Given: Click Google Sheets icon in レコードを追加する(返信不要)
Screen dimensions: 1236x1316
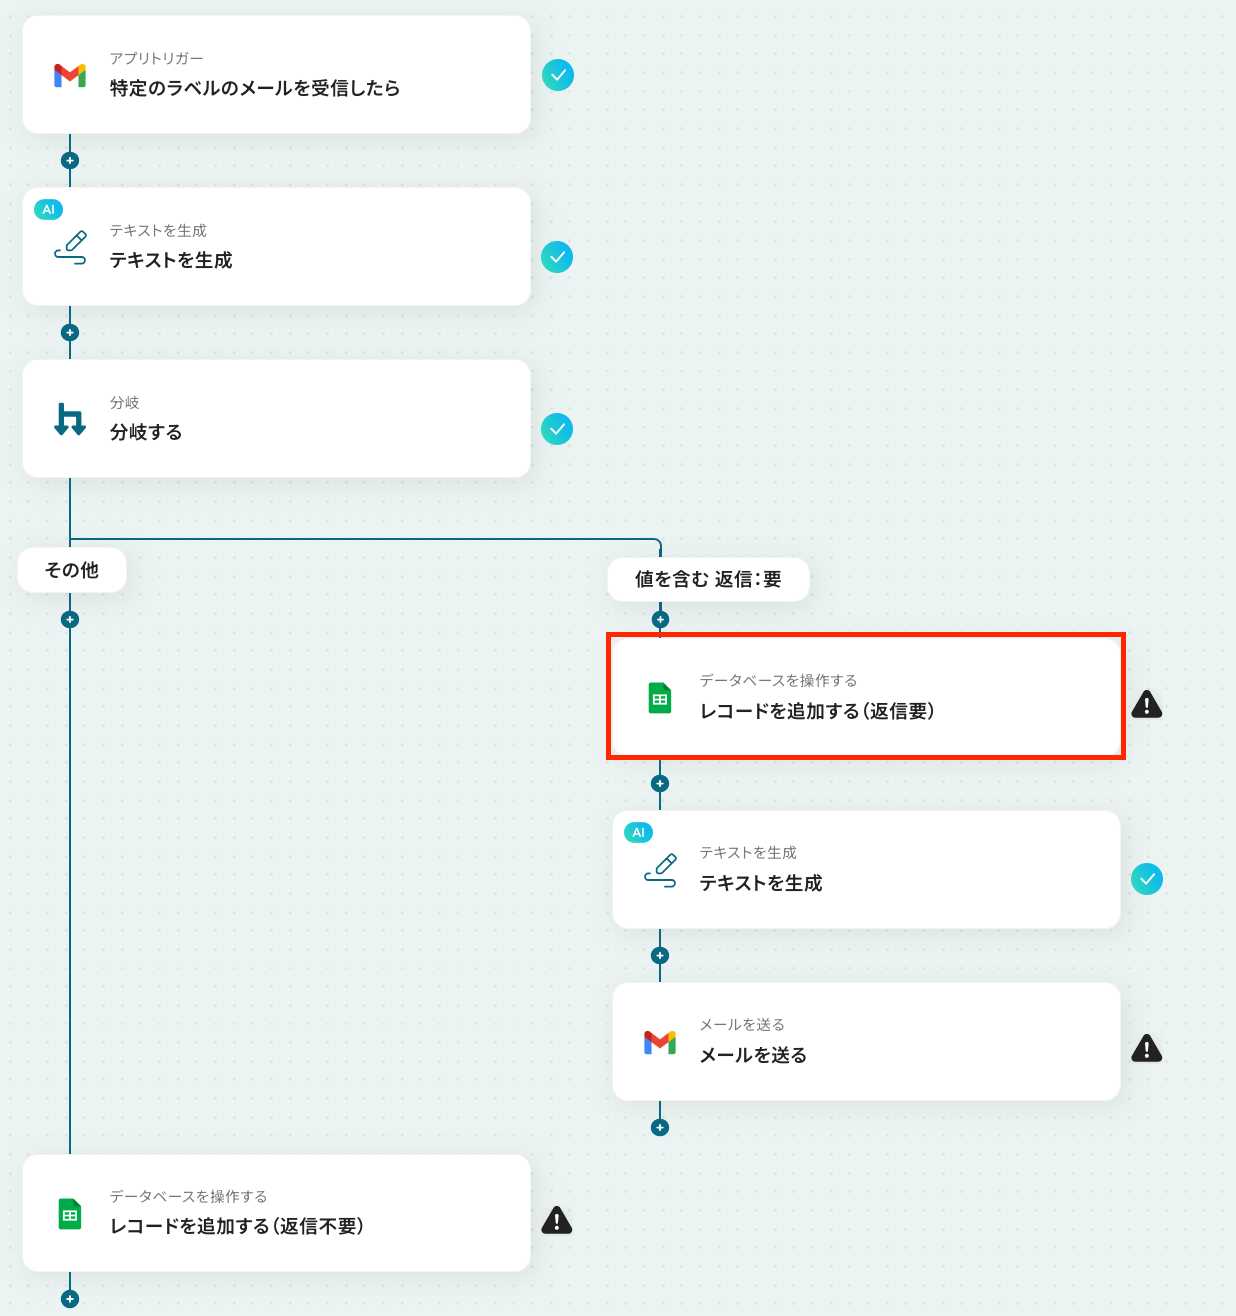Looking at the screenshot, I should click(x=70, y=1214).
